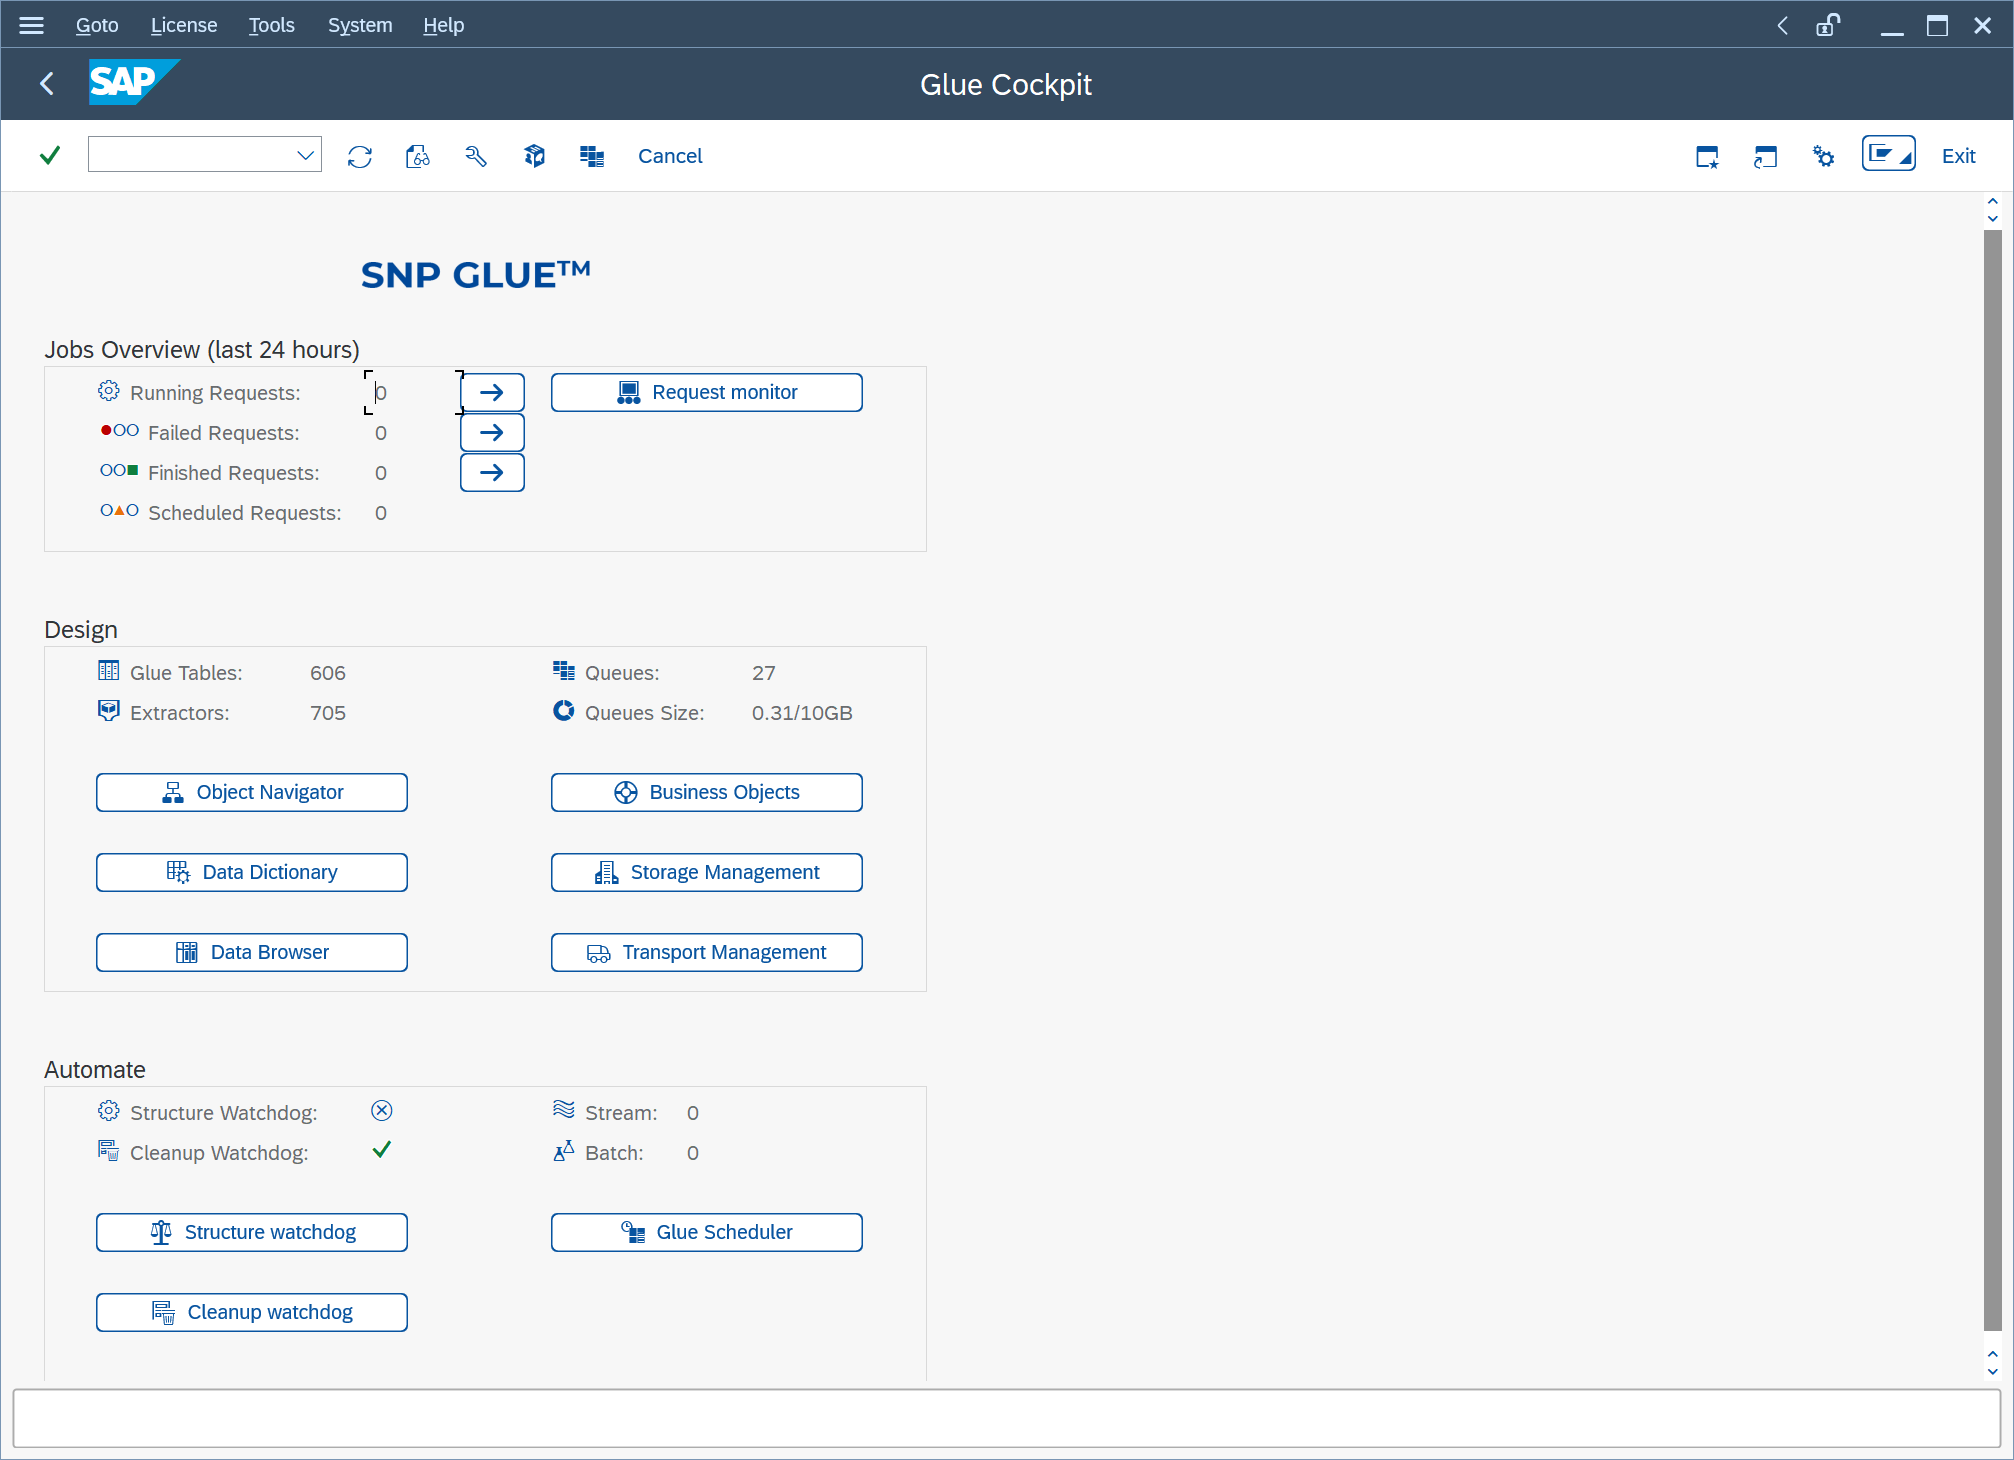Click the Finished Requests green status icon
The height and width of the screenshot is (1460, 2014).
coord(119,471)
